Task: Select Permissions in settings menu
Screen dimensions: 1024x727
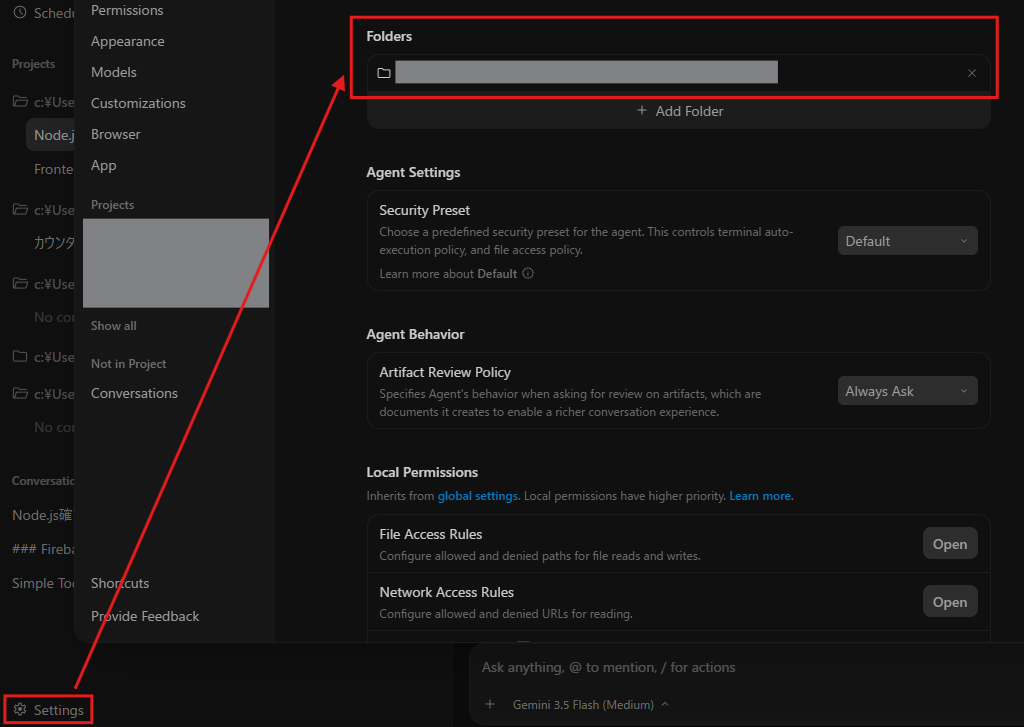Action: pyautogui.click(x=127, y=10)
